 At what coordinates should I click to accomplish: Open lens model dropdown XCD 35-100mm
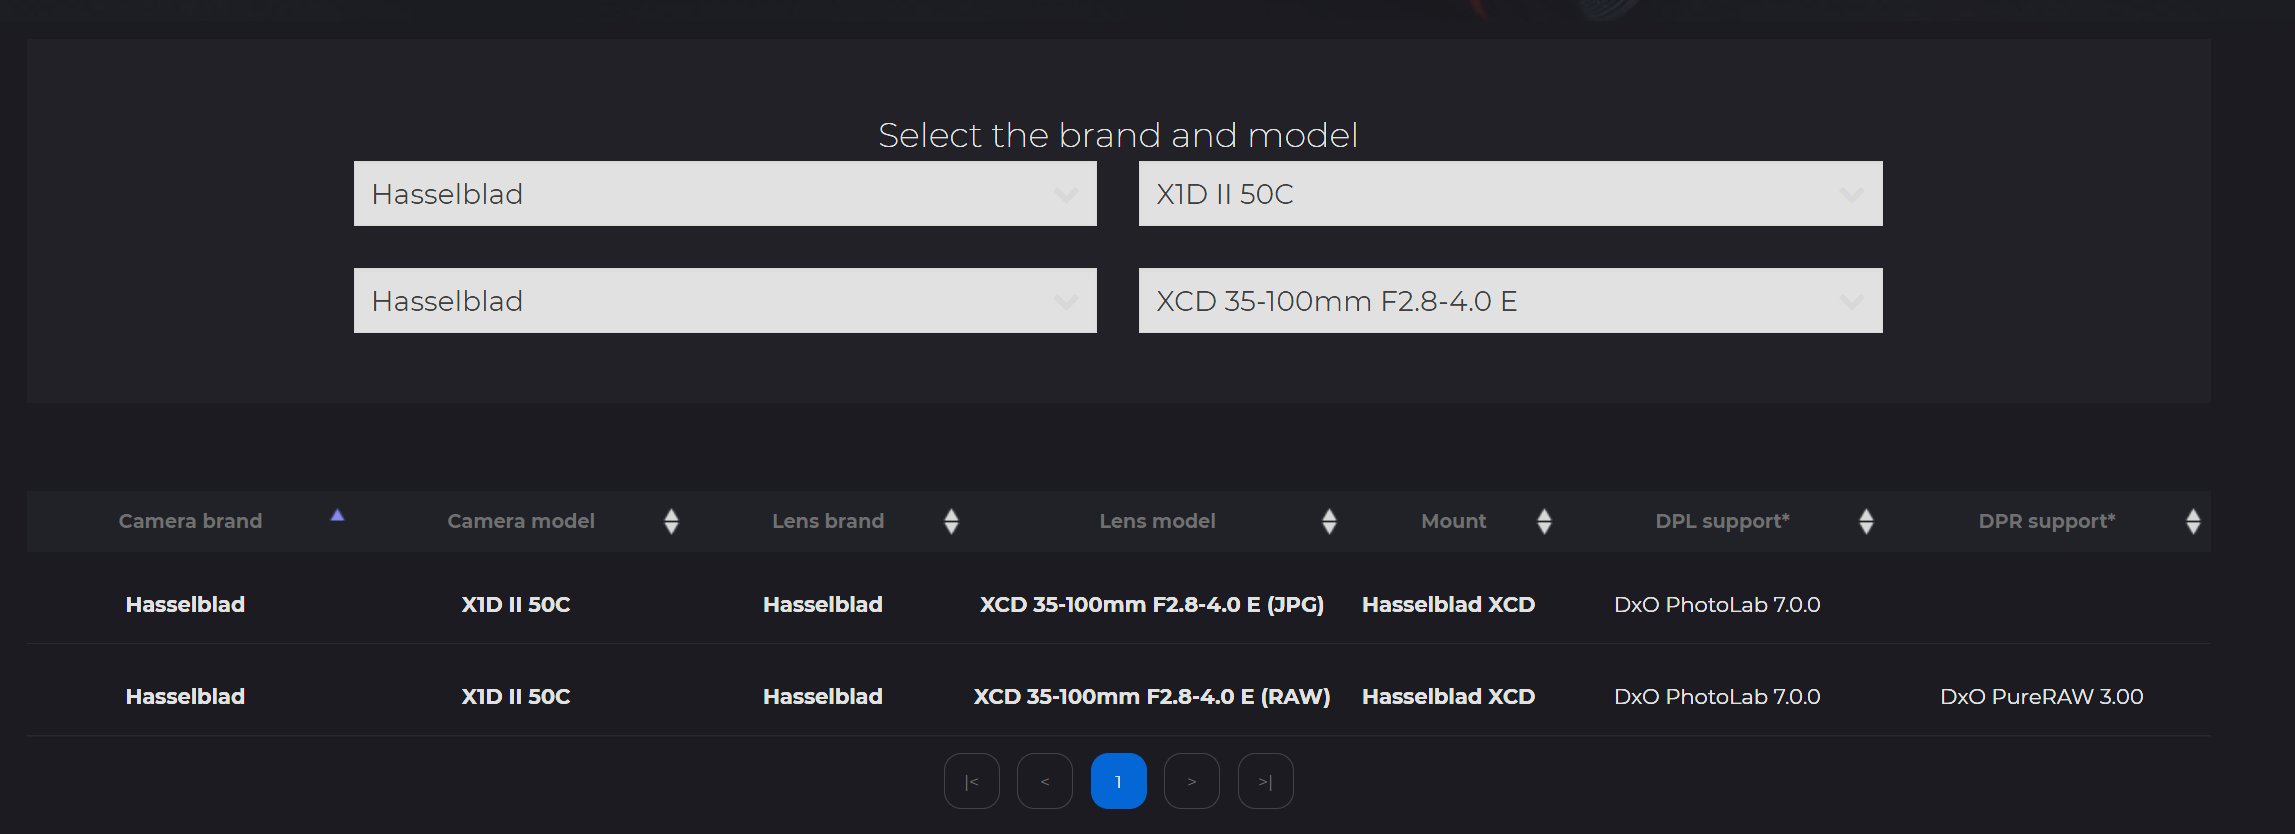(x=1510, y=301)
